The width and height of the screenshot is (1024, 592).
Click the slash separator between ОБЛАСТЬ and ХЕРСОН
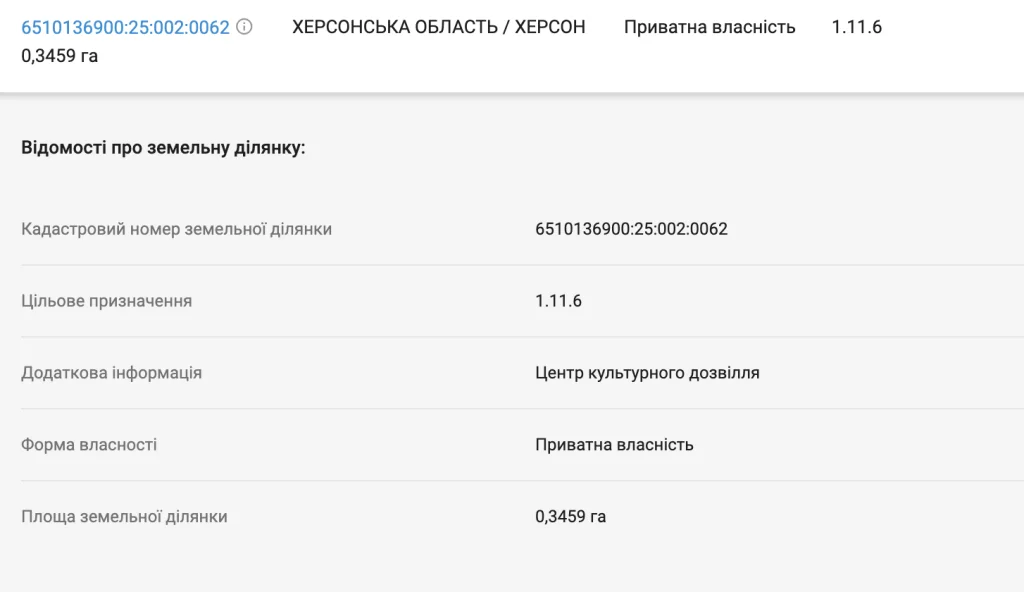(x=507, y=27)
